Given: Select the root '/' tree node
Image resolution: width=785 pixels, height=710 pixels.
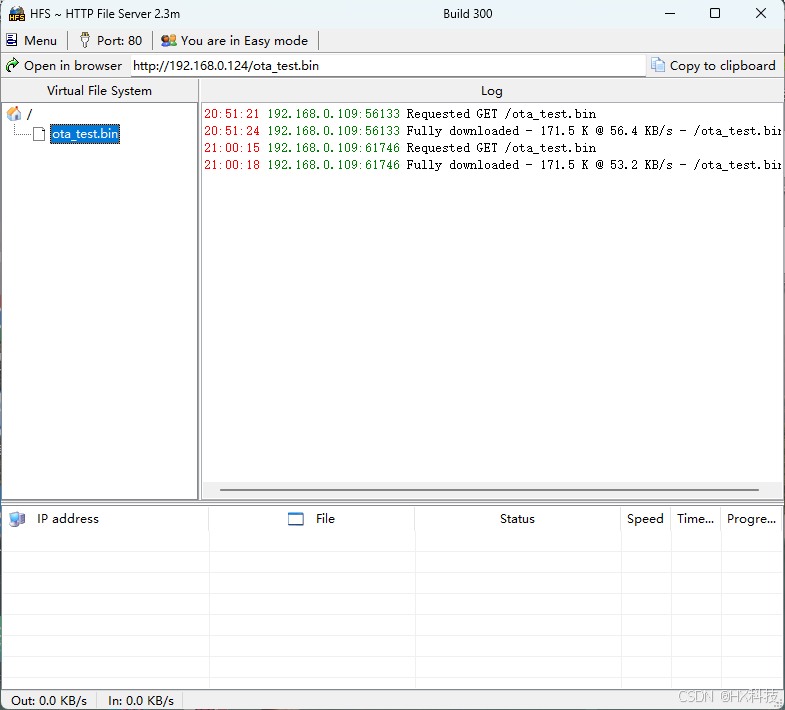Looking at the screenshot, I should coord(29,114).
